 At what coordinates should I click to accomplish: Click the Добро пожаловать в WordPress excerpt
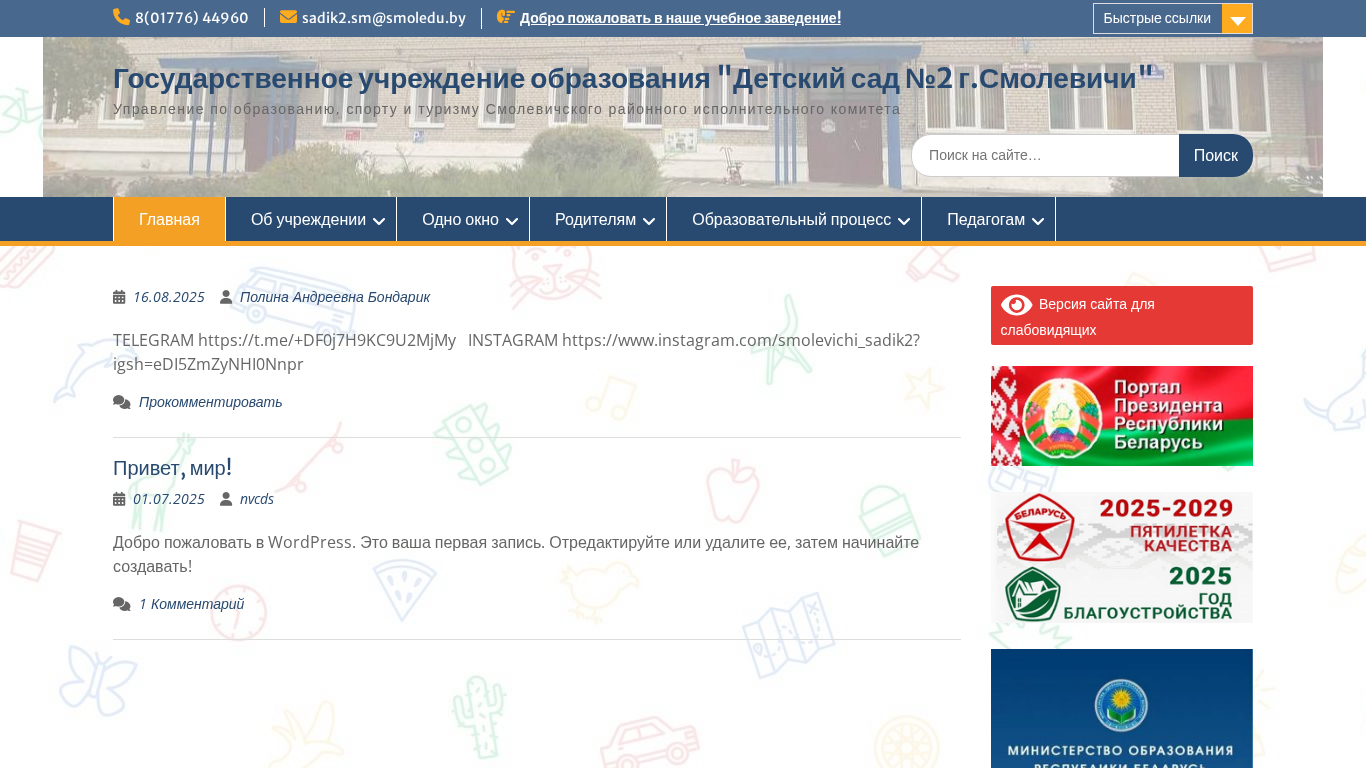[516, 554]
